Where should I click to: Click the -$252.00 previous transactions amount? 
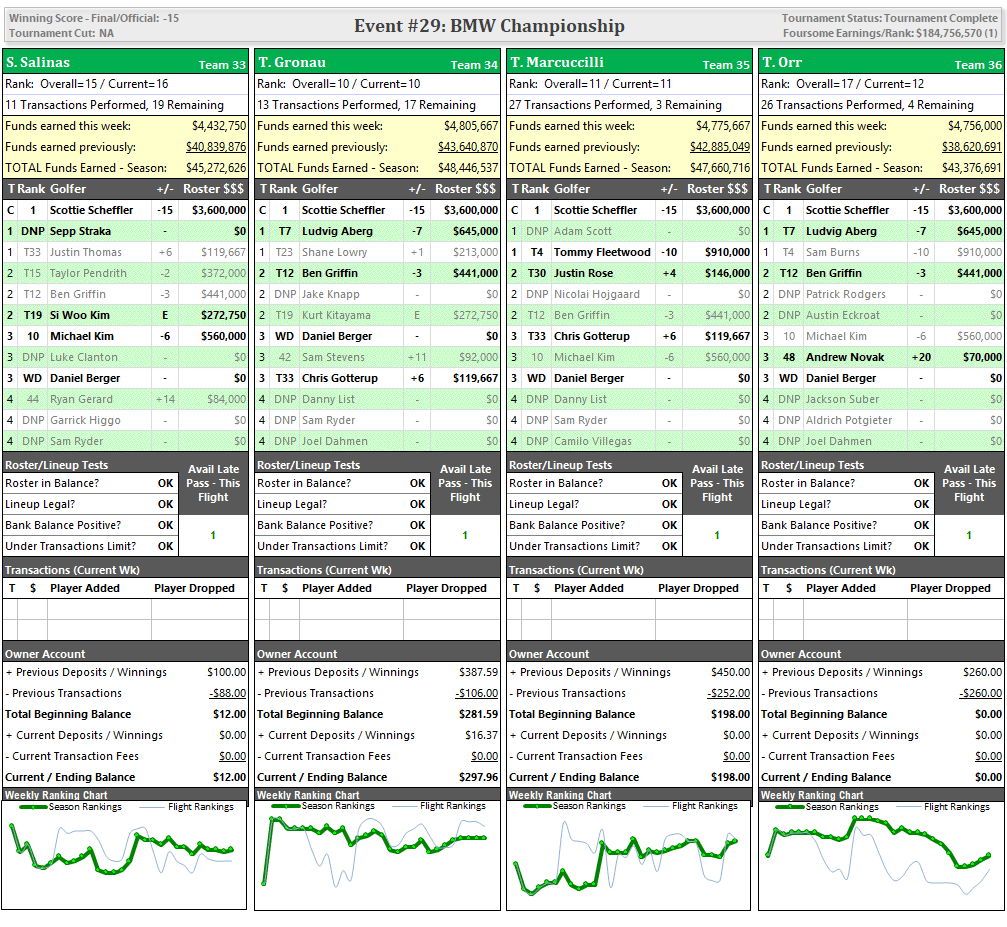click(729, 693)
